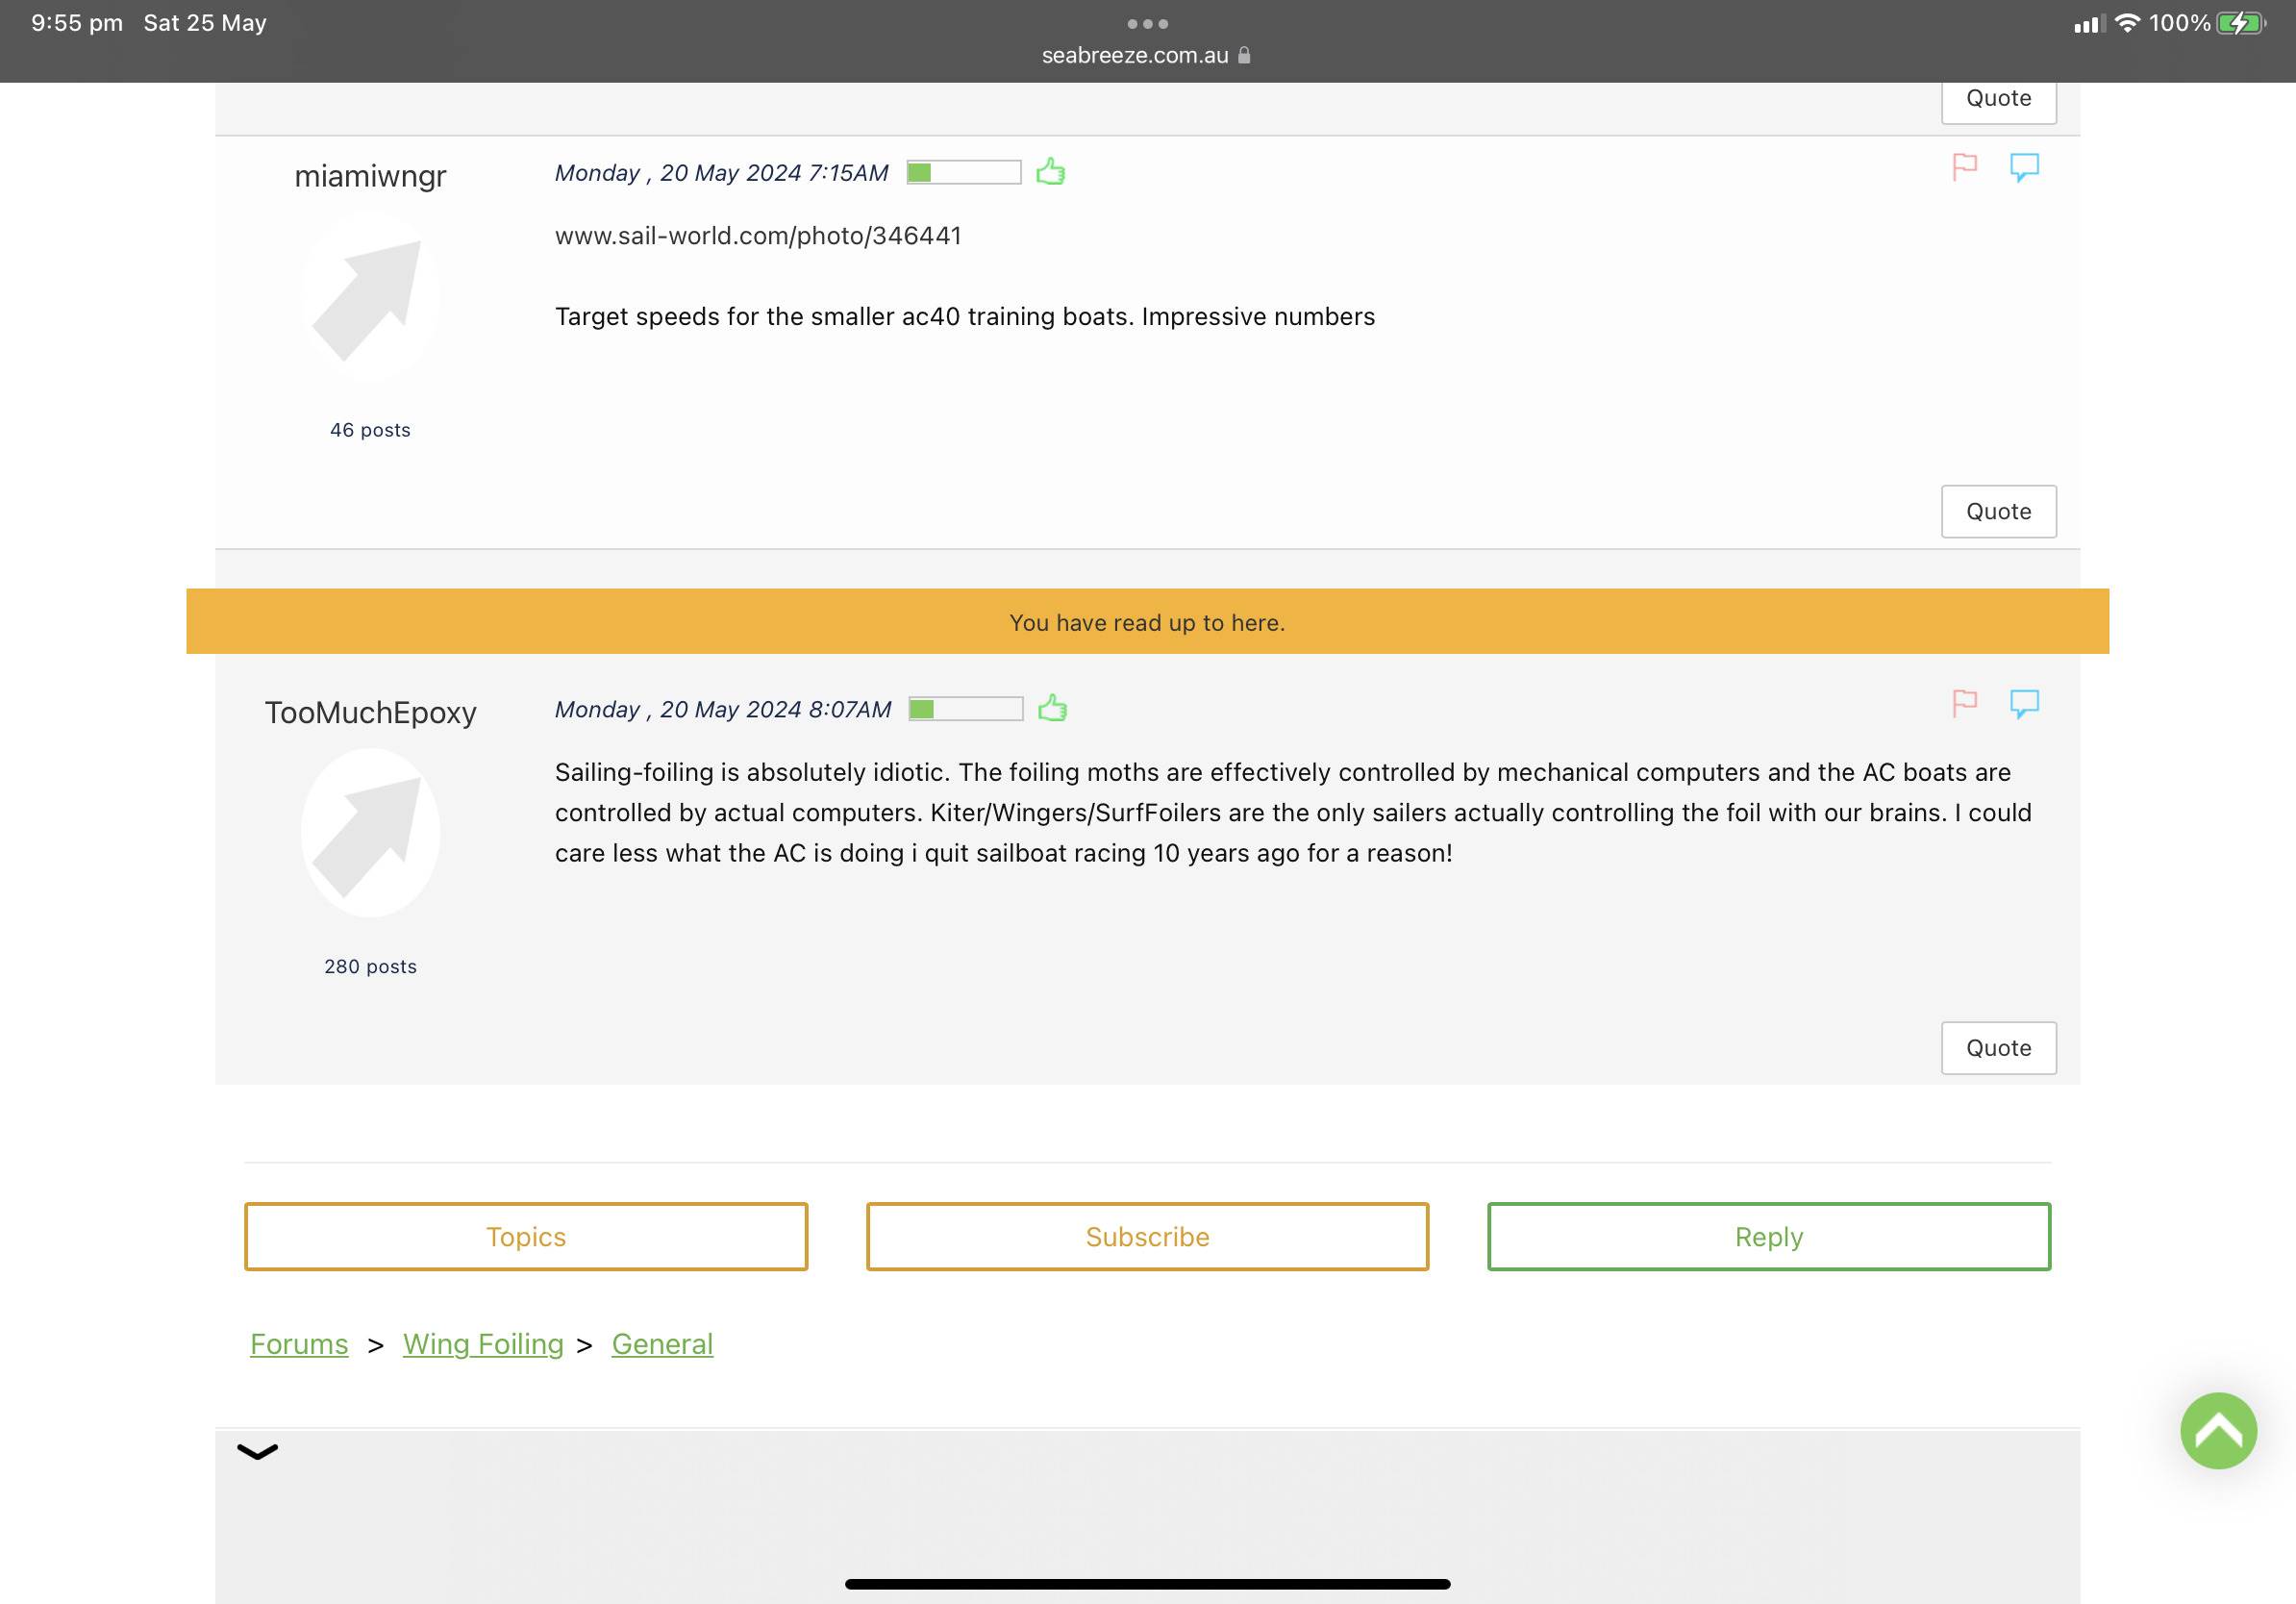
Task: Subscribe to this thread
Action: (x=1147, y=1237)
